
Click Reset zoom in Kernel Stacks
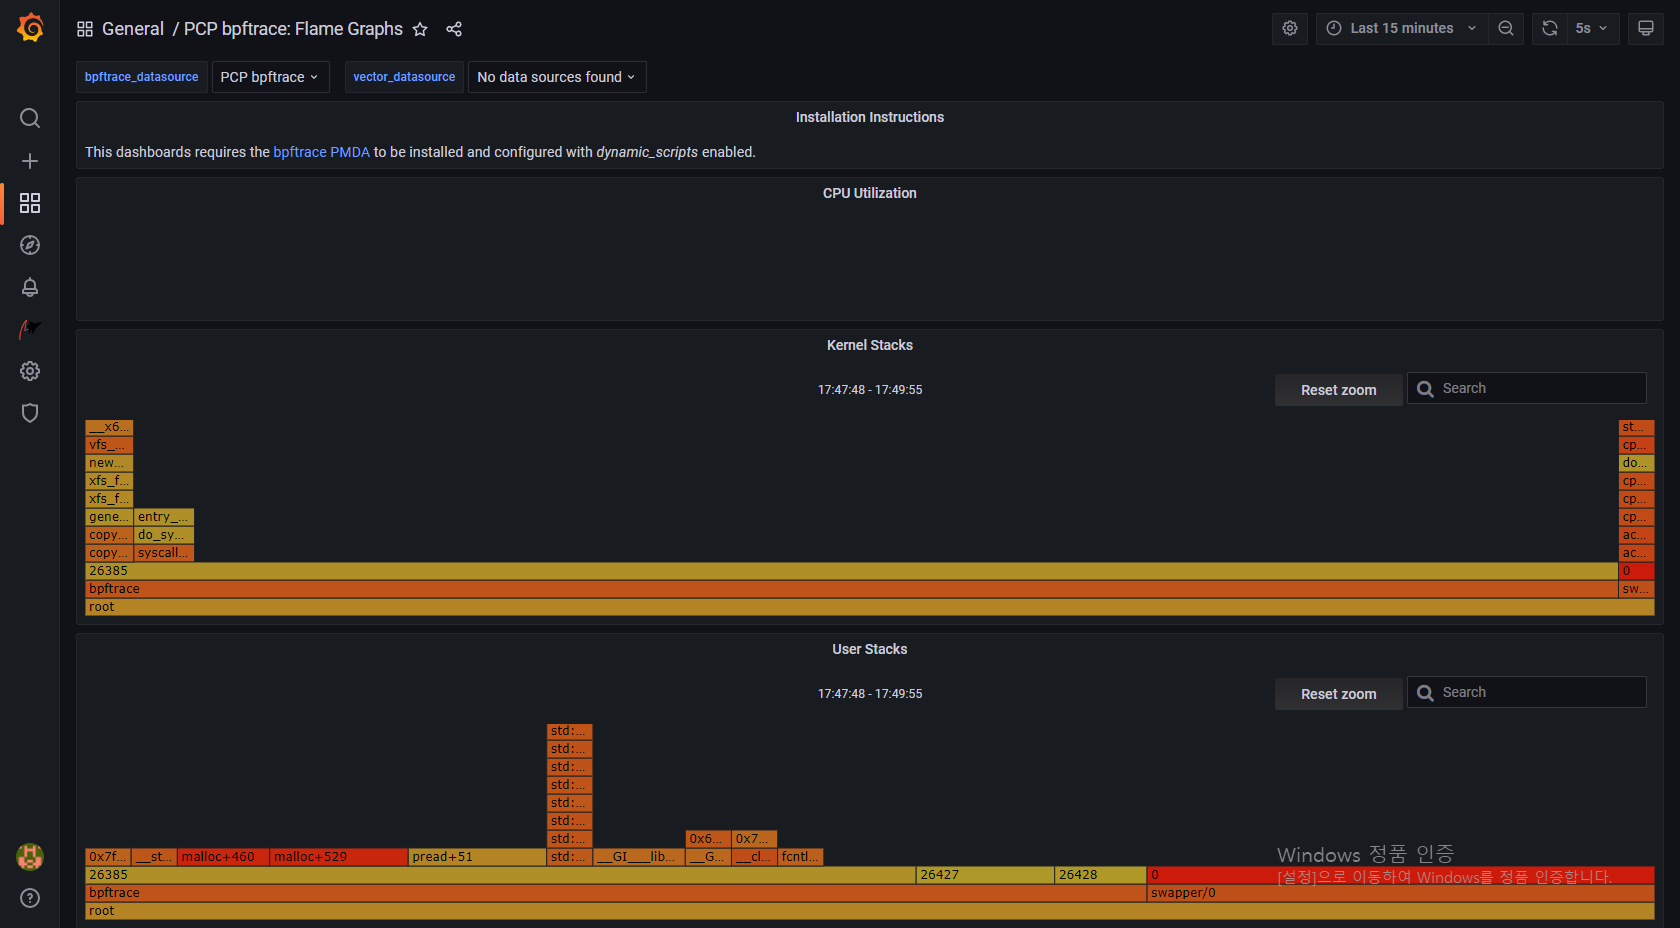1338,390
